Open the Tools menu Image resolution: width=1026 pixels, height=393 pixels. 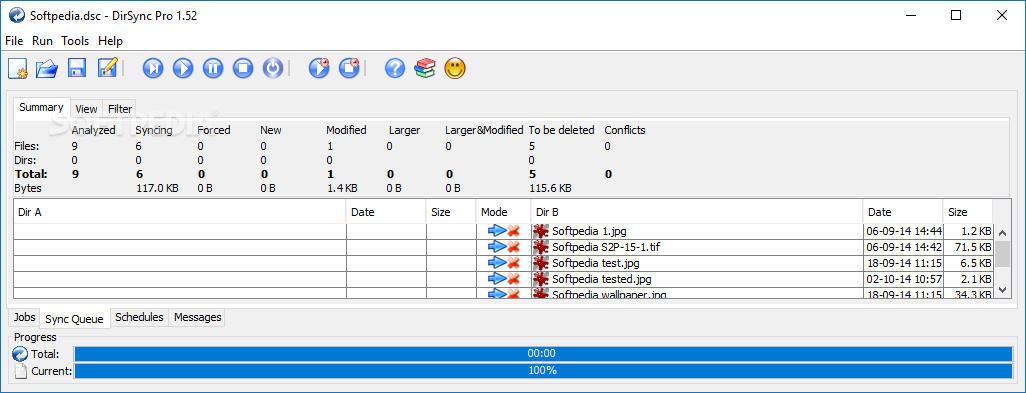[x=75, y=41]
